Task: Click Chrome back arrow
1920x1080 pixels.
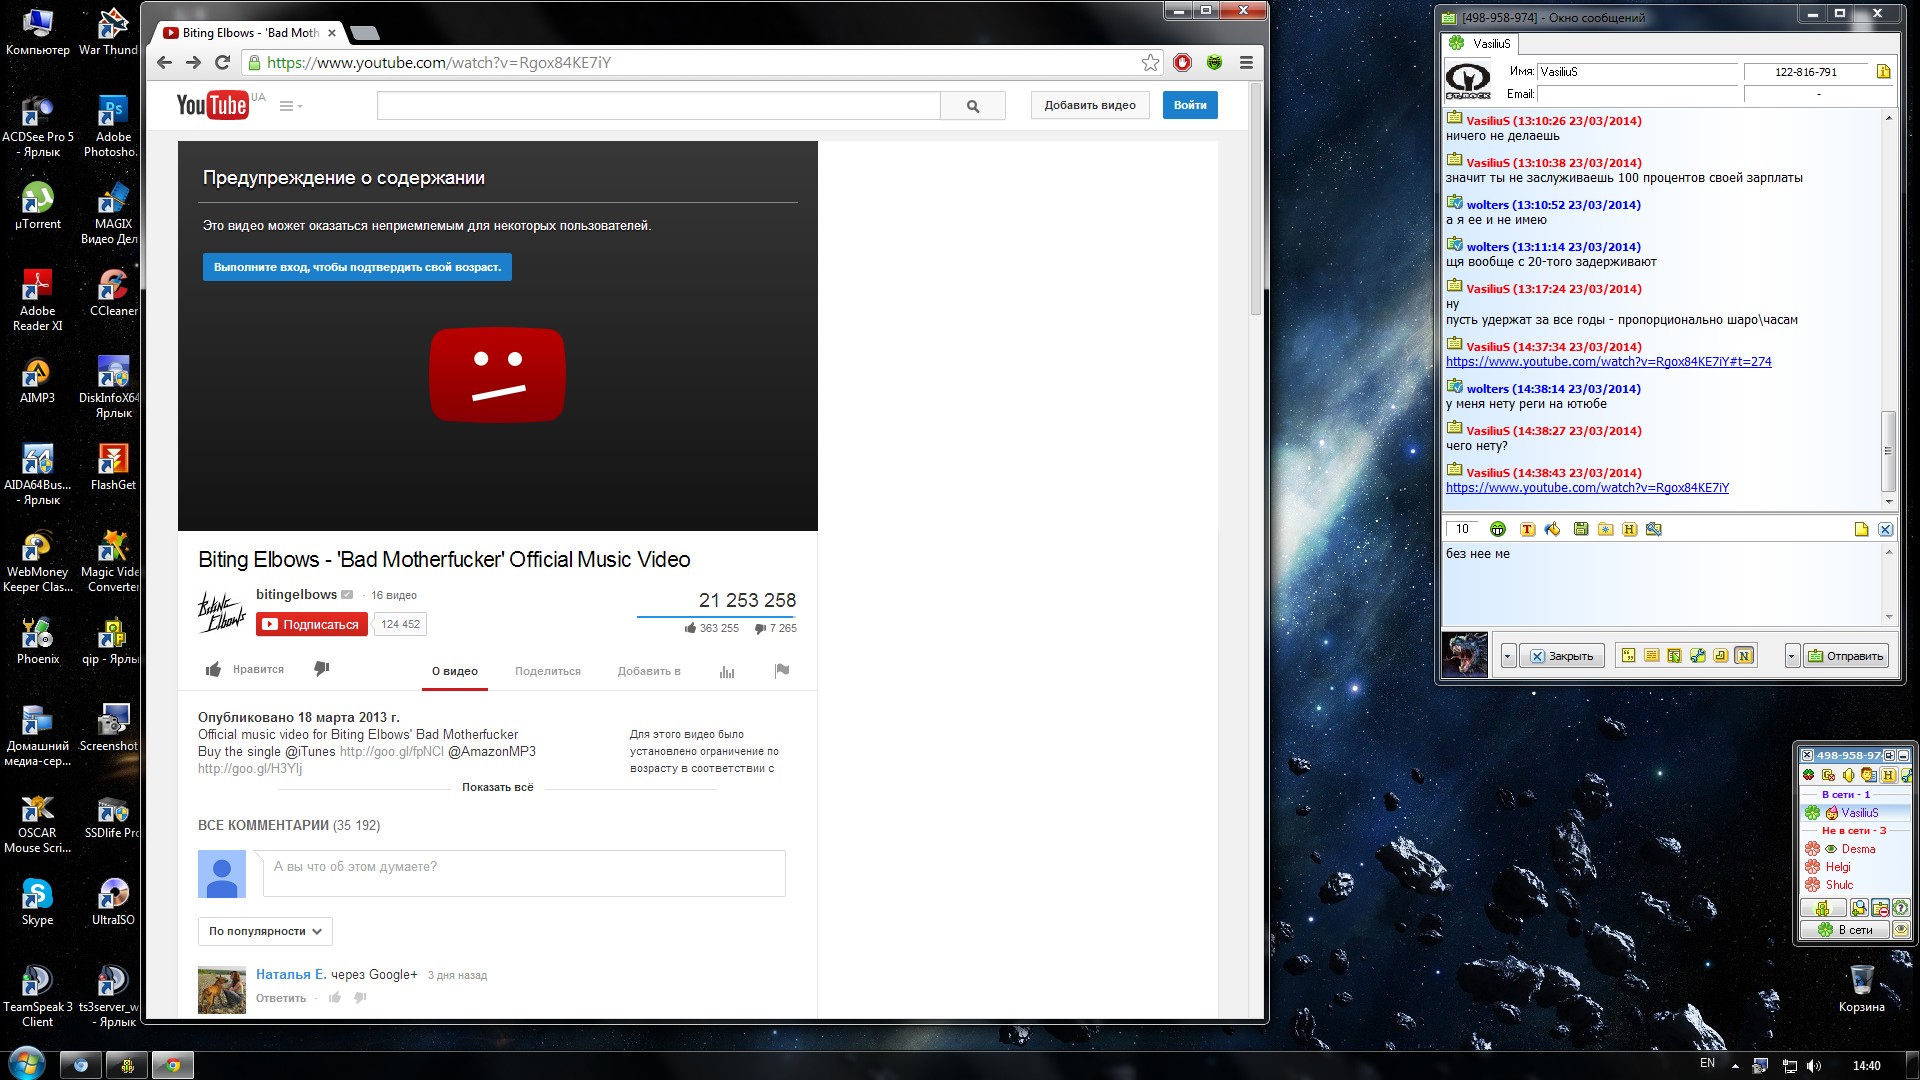Action: 164,62
